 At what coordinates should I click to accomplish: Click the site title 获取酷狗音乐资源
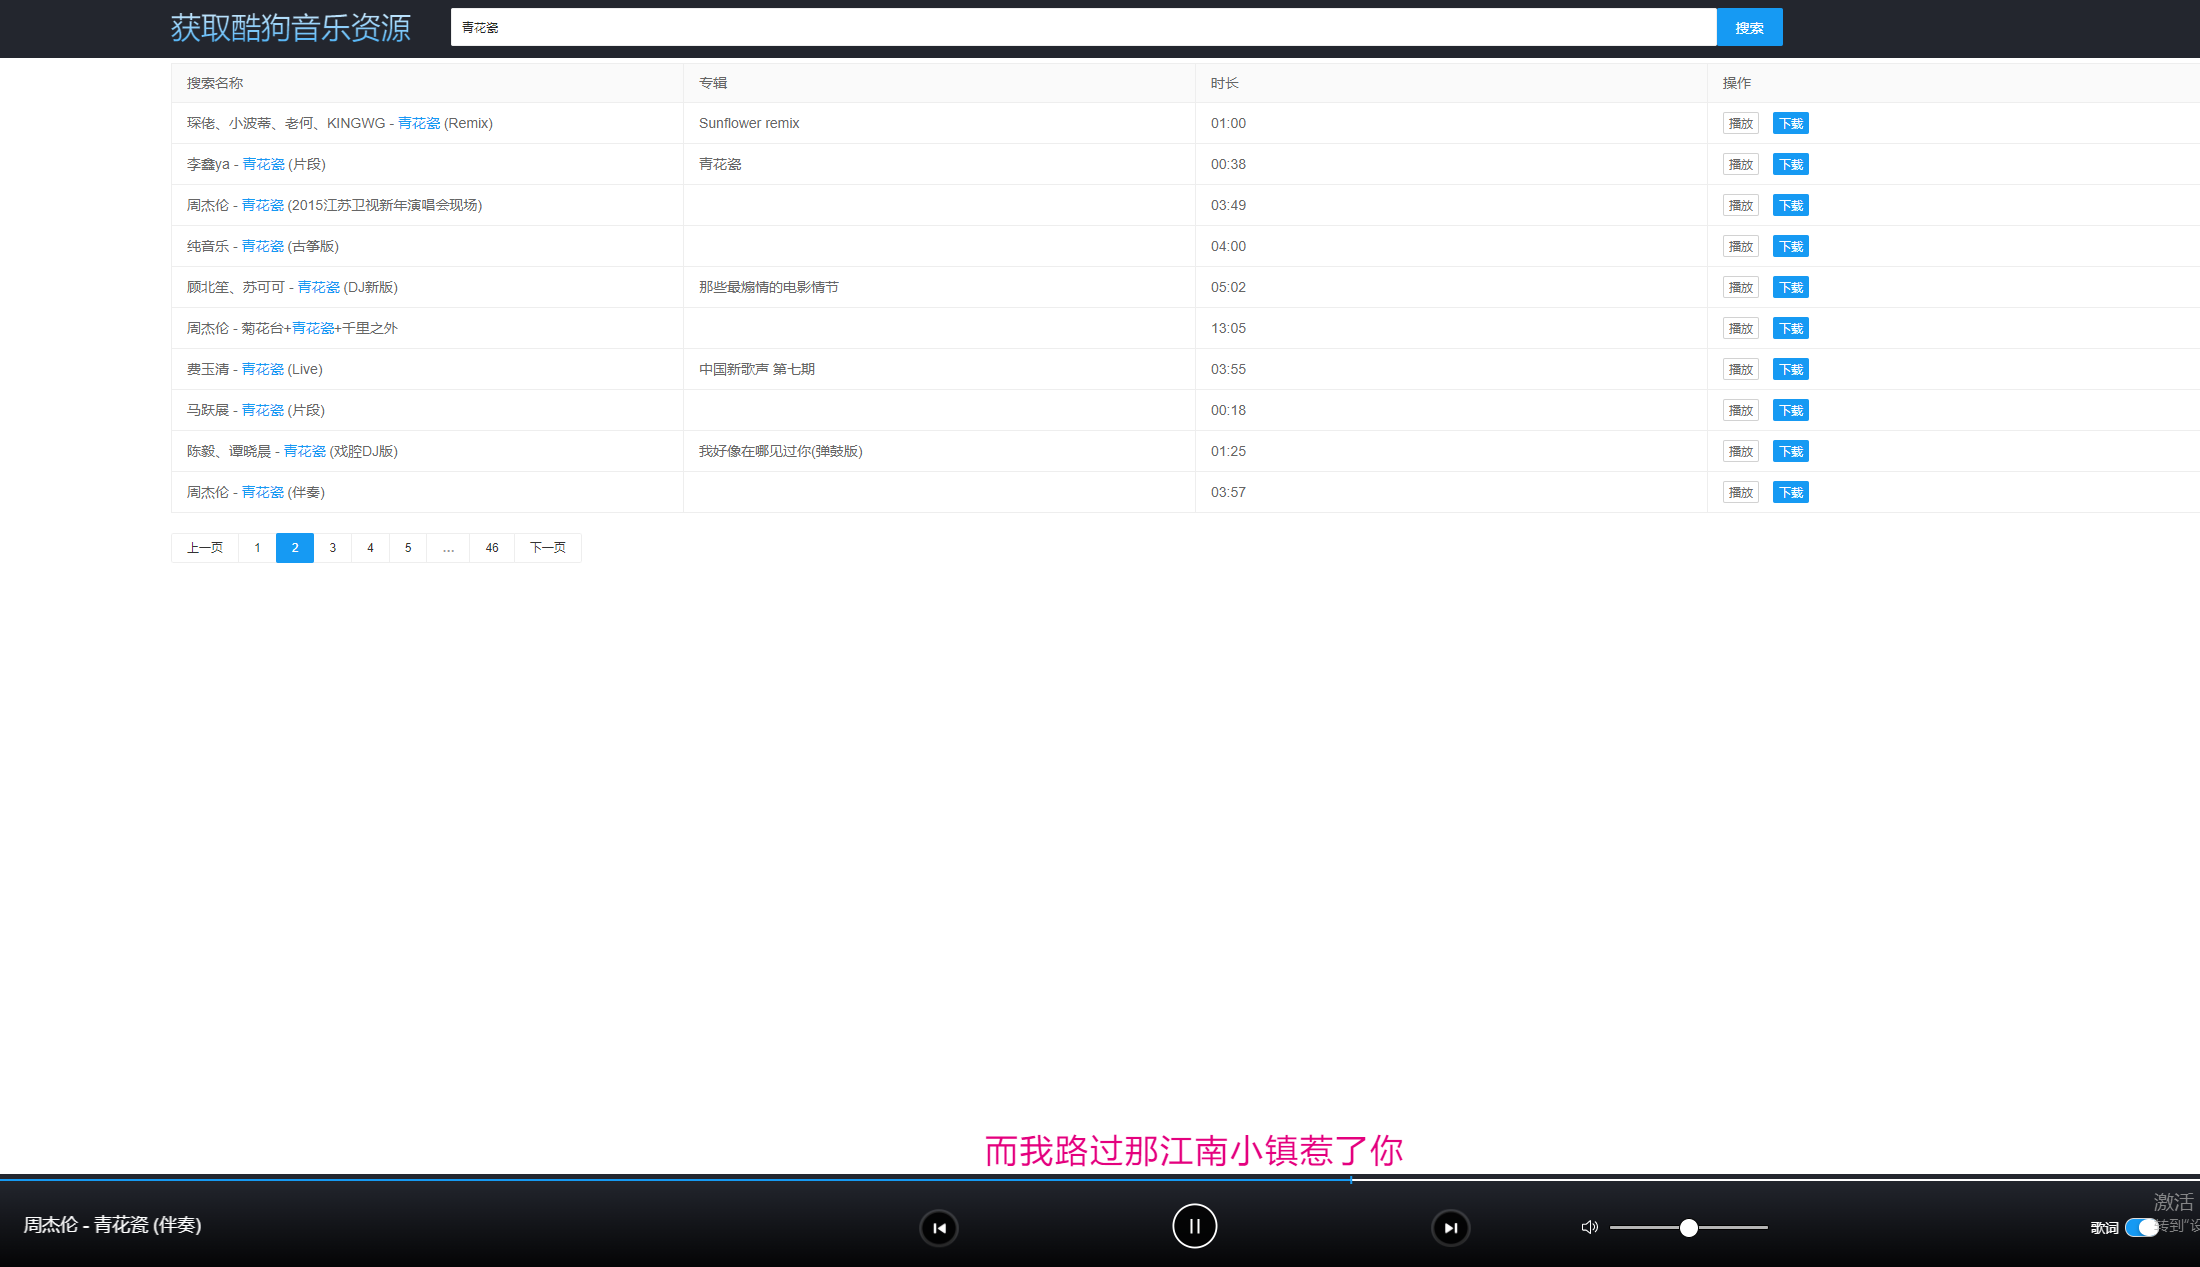(x=291, y=28)
